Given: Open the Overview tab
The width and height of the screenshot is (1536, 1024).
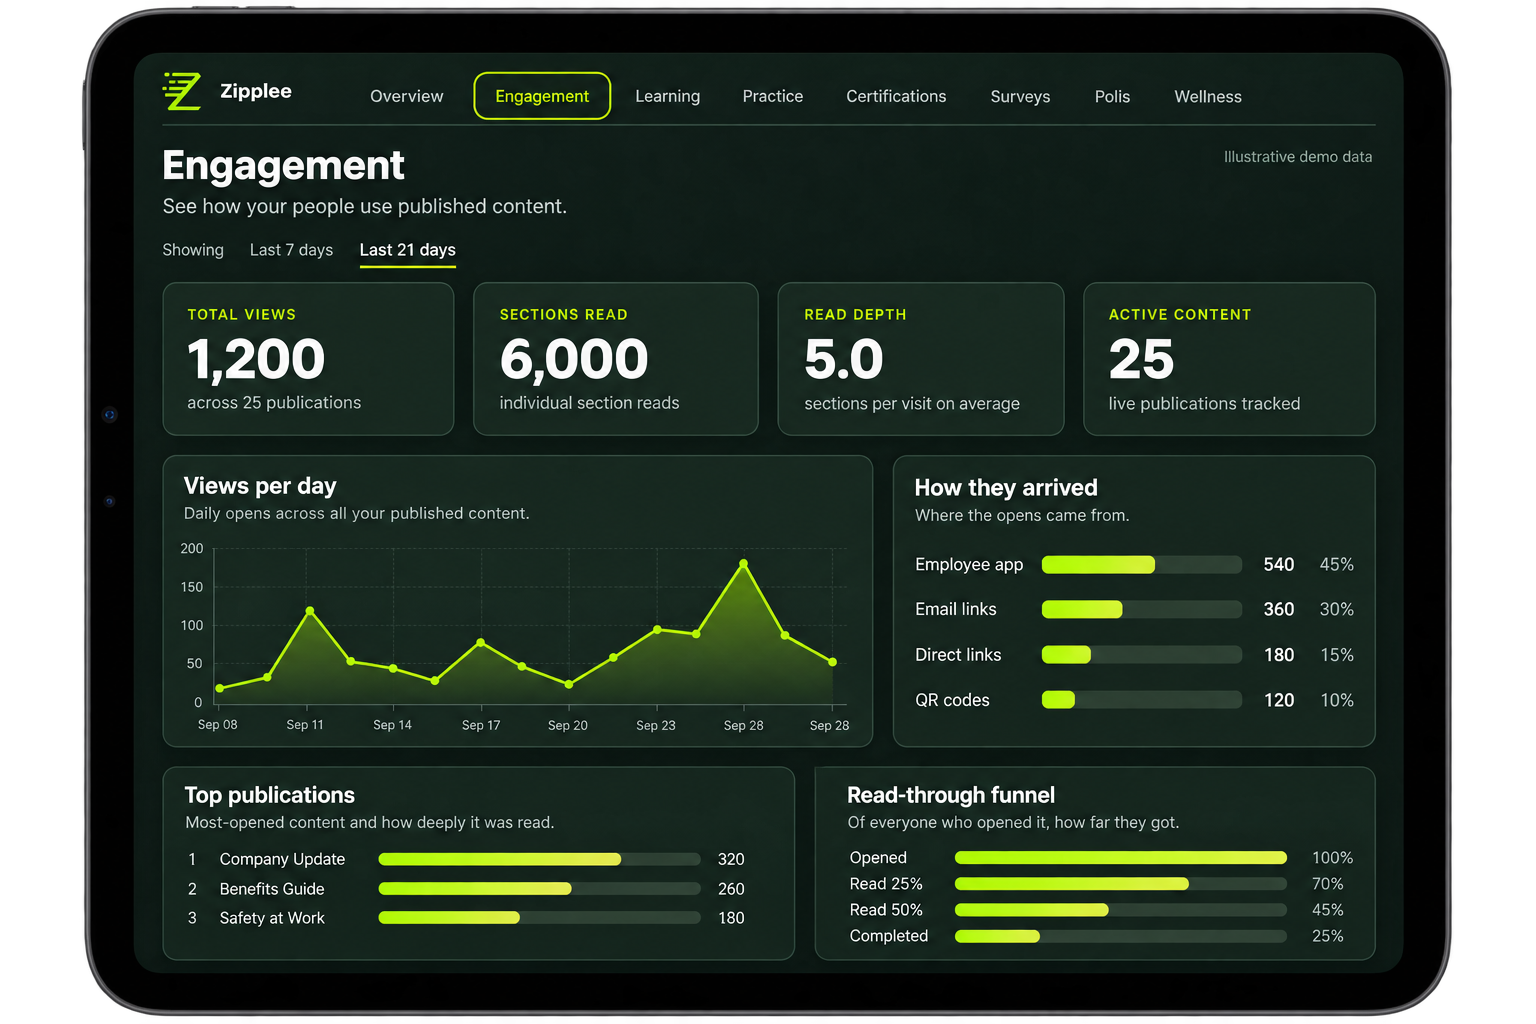Looking at the screenshot, I should coord(406,96).
